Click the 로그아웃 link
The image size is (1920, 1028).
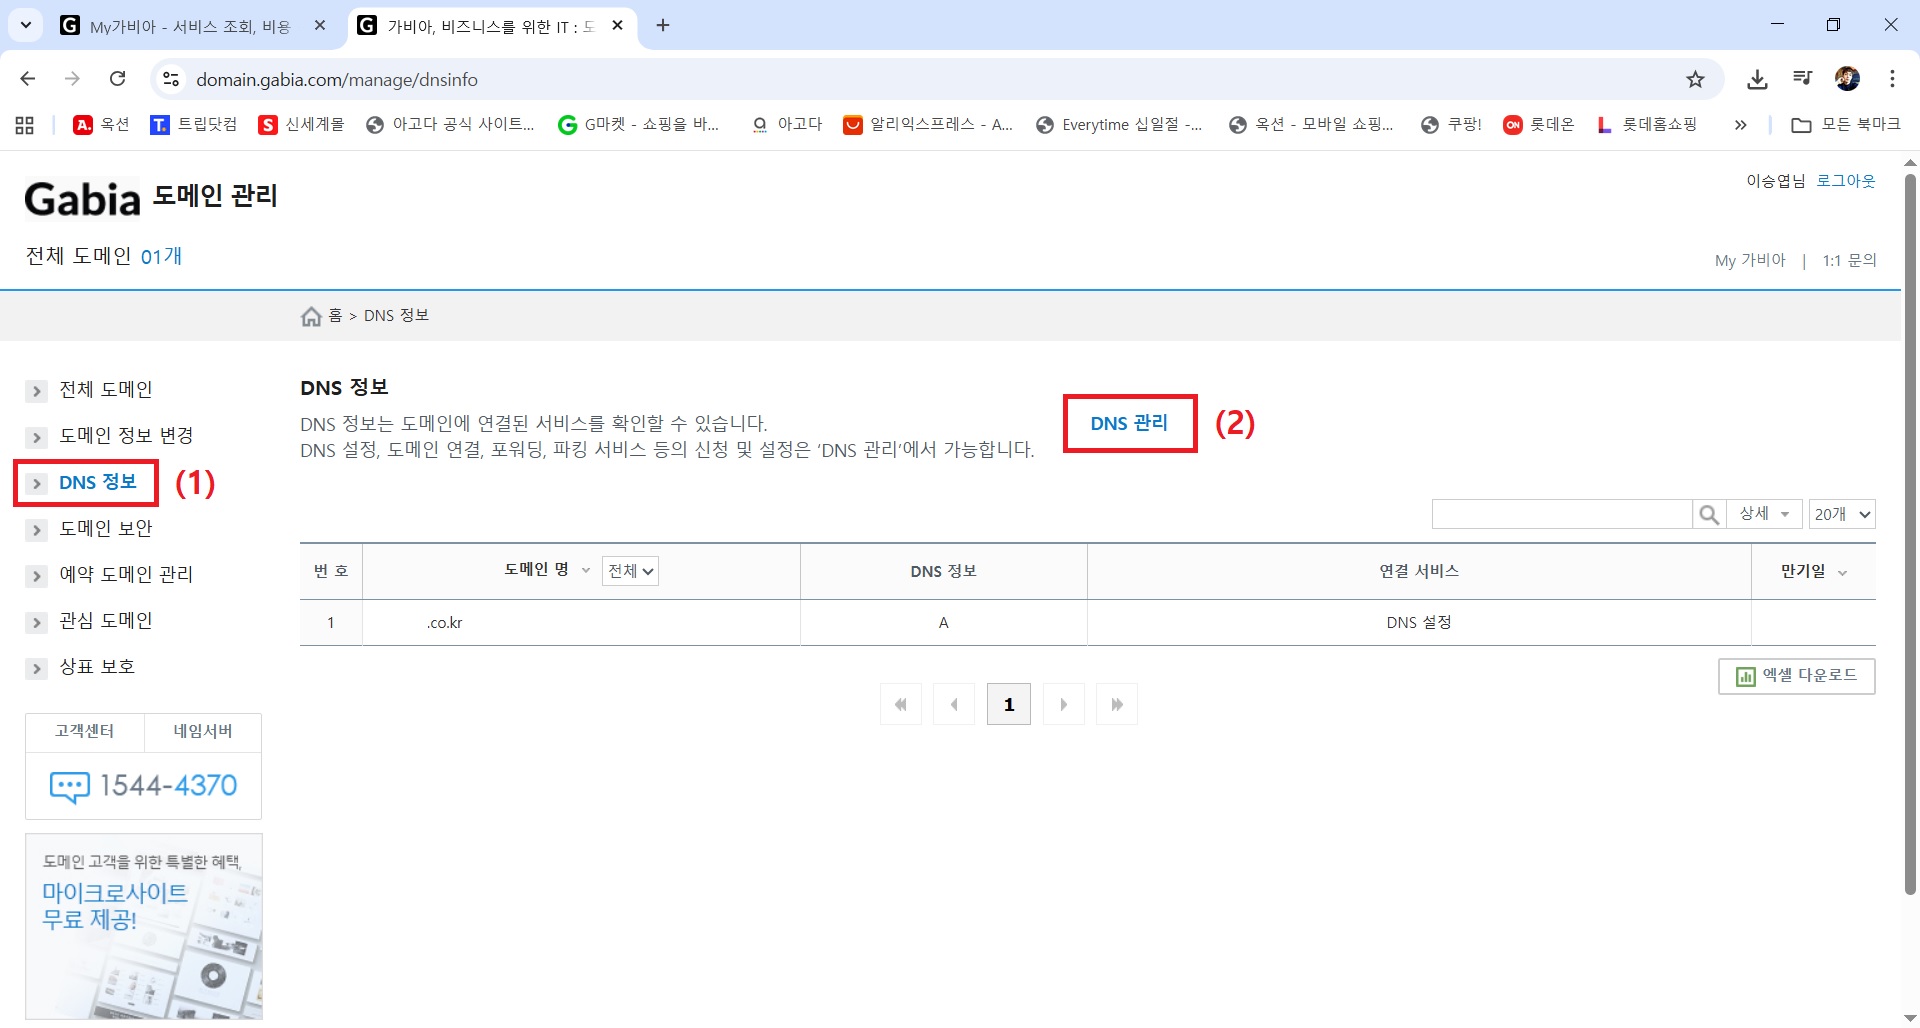1845,181
